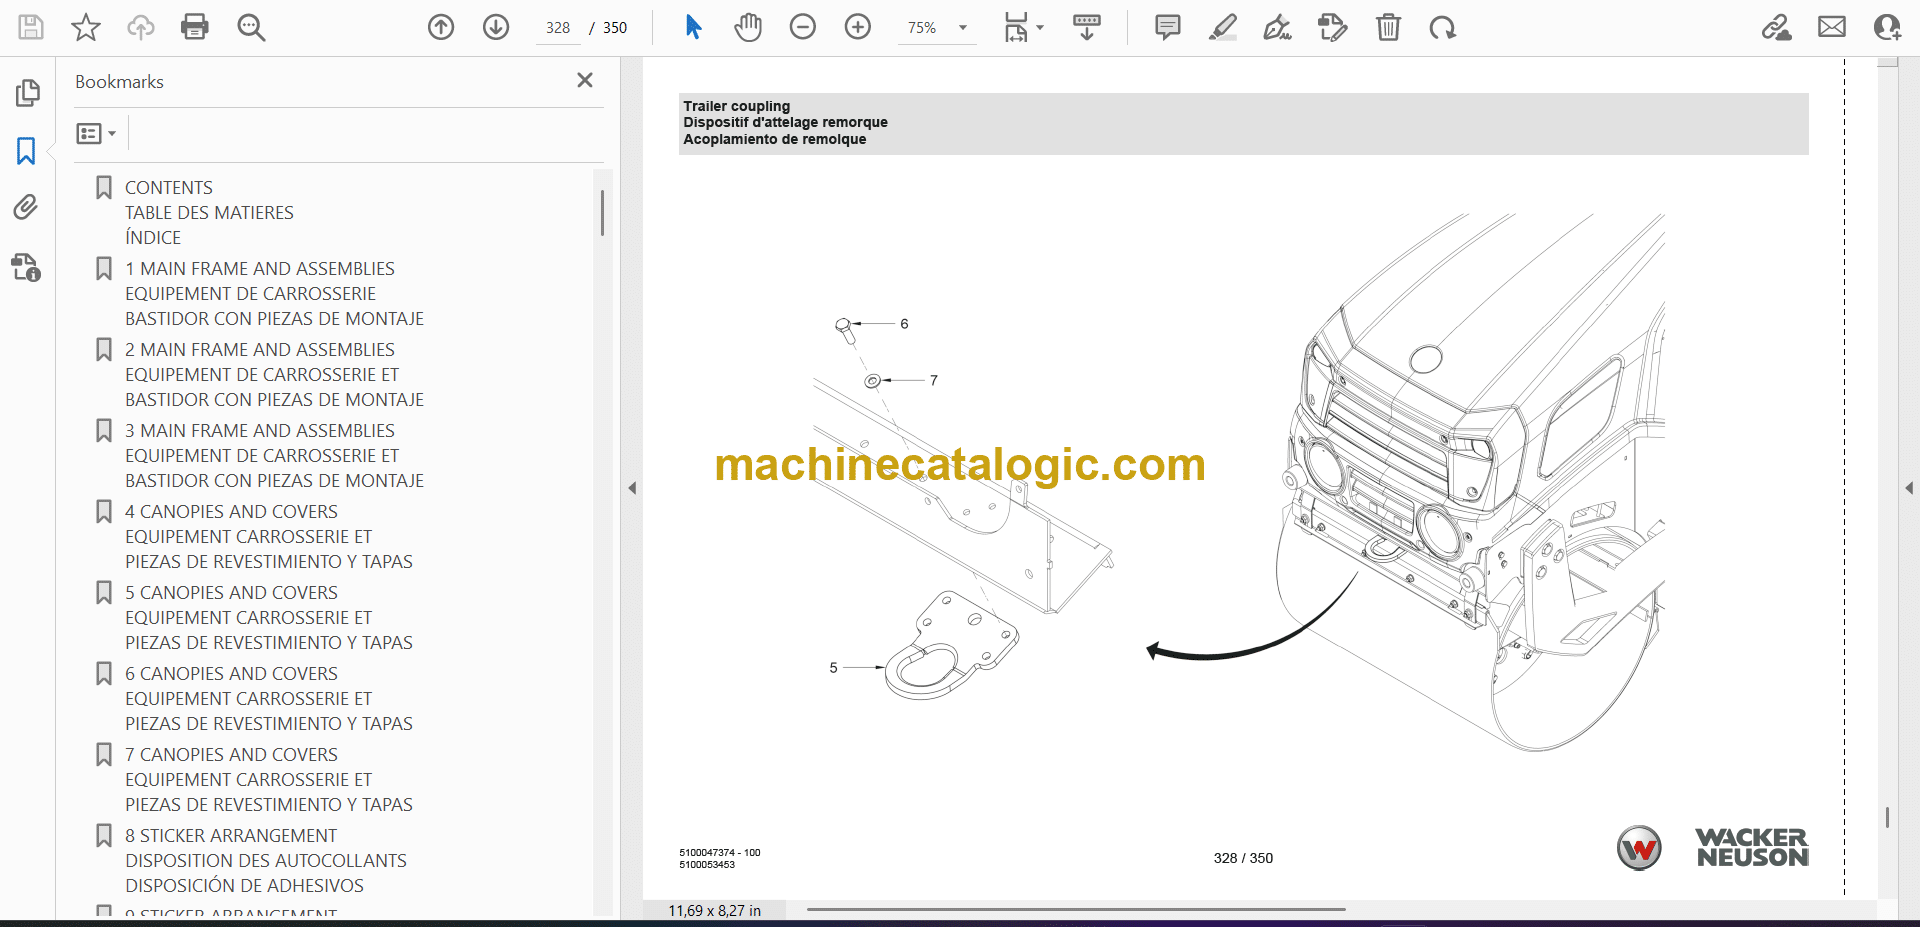Image resolution: width=1920 pixels, height=927 pixels.
Task: Close the Bookmarks panel
Action: 585,80
